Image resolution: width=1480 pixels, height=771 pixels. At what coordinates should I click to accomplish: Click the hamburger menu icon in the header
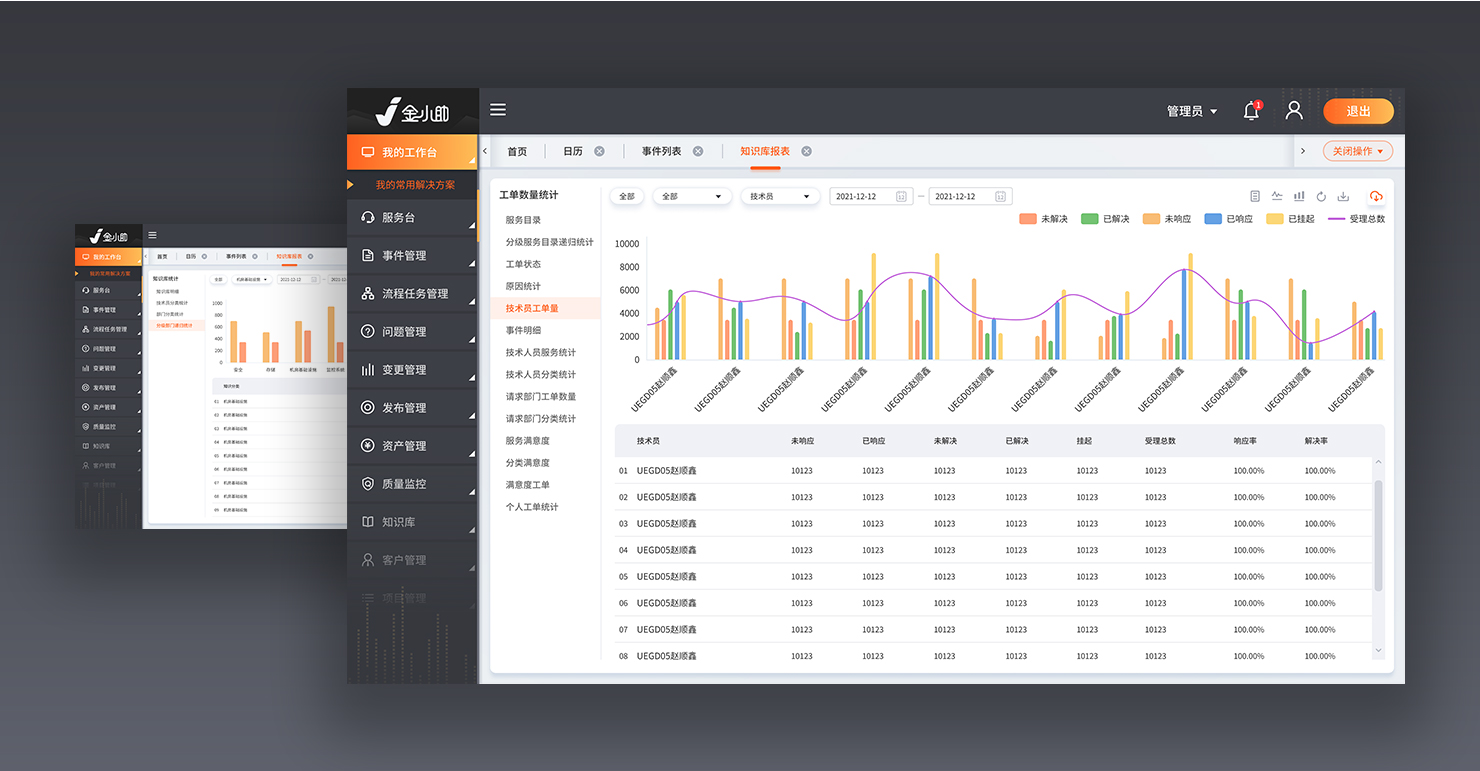click(x=497, y=110)
